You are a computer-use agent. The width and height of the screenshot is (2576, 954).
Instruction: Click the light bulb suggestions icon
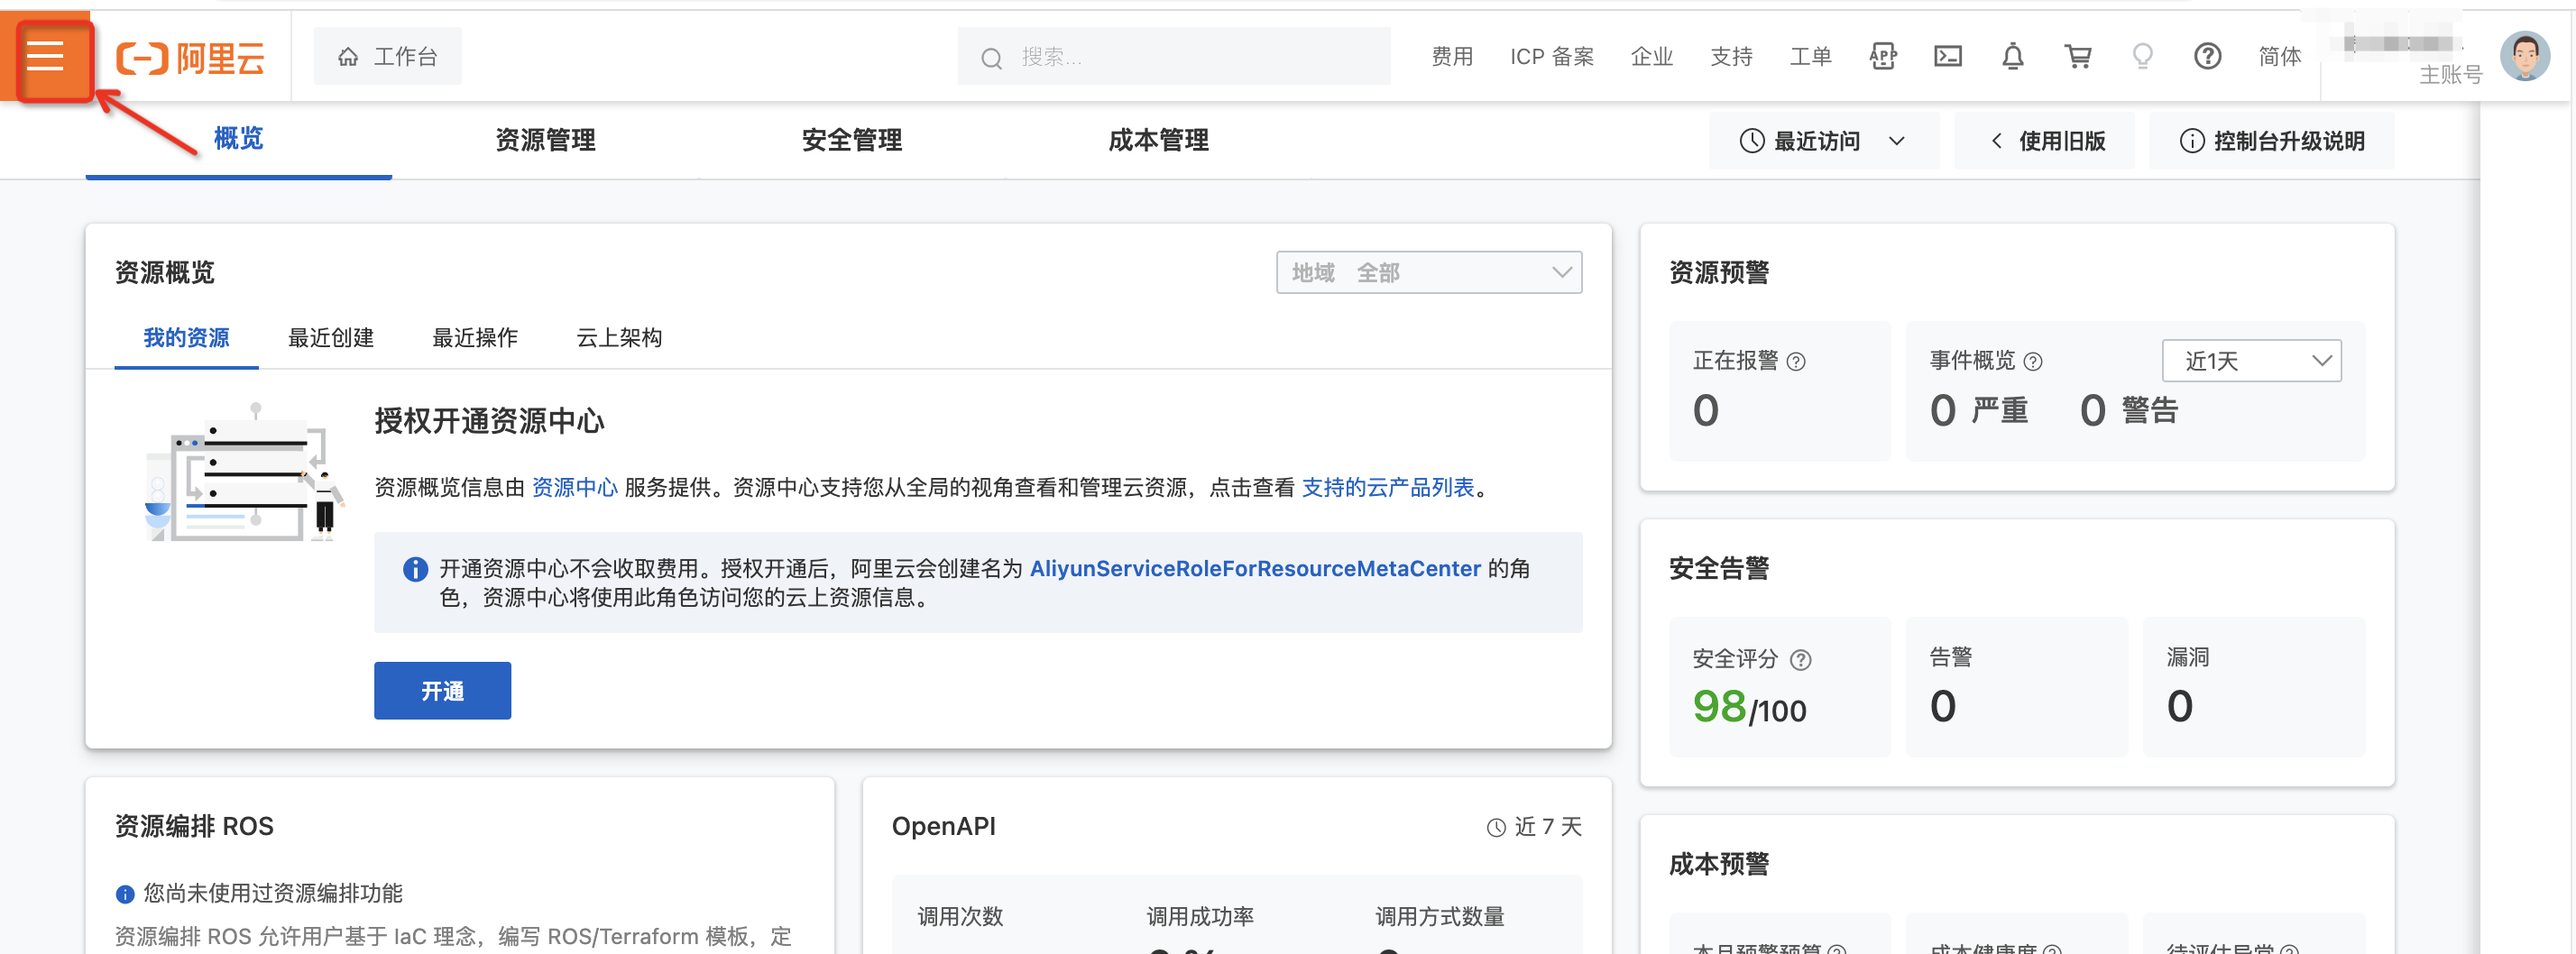pos(2142,57)
